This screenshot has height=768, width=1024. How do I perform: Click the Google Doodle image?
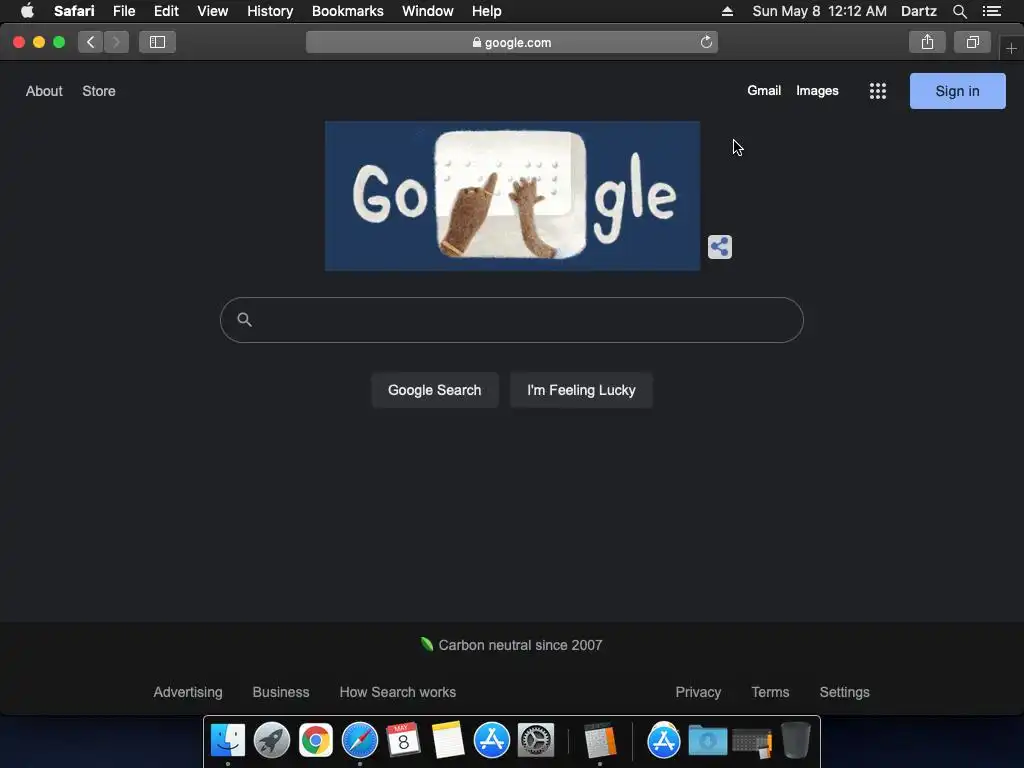pos(513,196)
